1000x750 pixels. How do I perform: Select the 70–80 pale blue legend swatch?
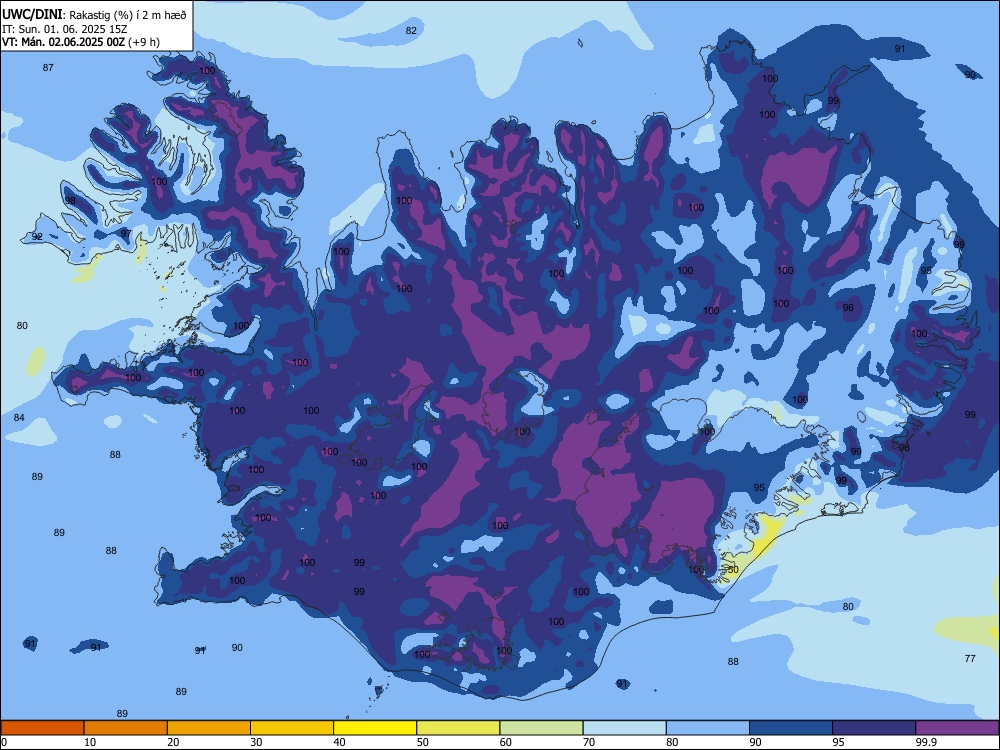(624, 728)
